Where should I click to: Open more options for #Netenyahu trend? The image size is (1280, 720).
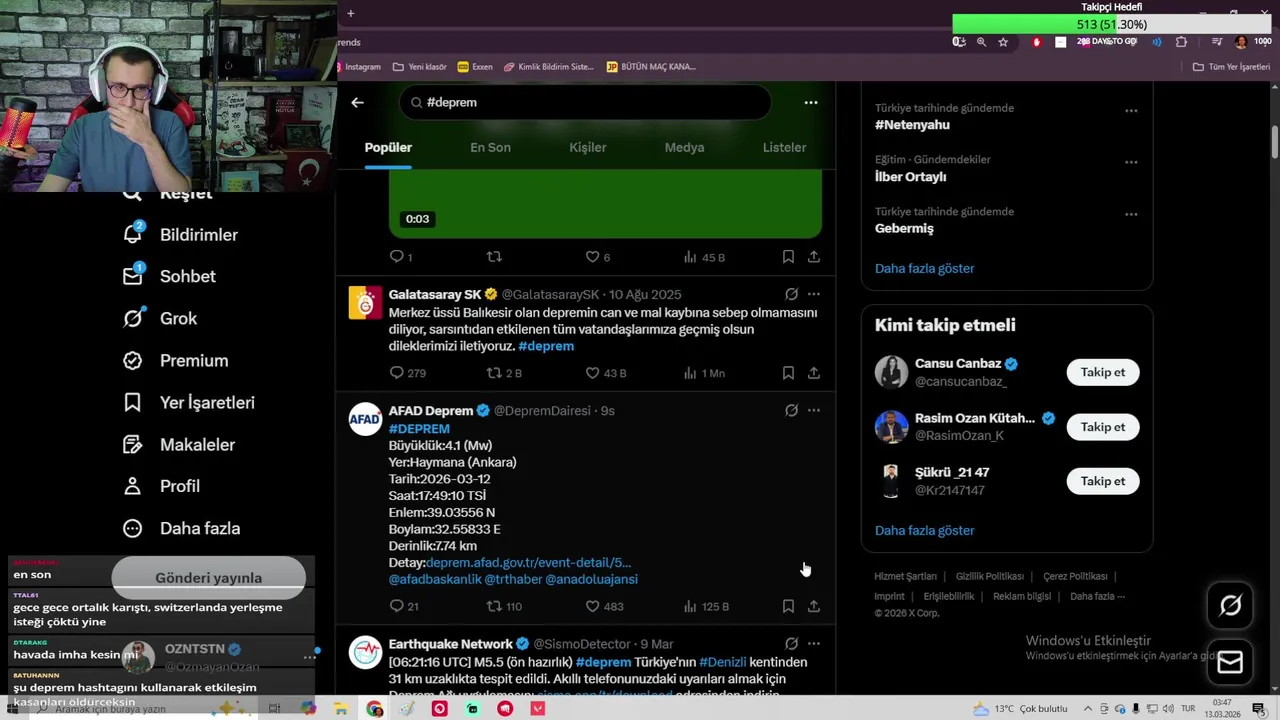point(1131,110)
